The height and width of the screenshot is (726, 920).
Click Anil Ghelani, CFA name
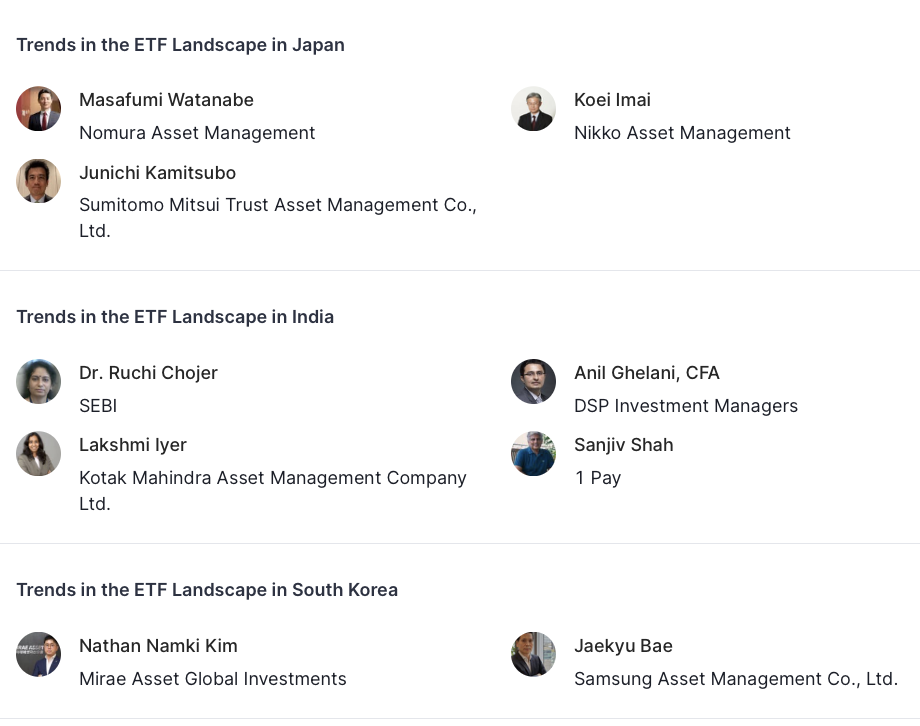pyautogui.click(x=646, y=373)
